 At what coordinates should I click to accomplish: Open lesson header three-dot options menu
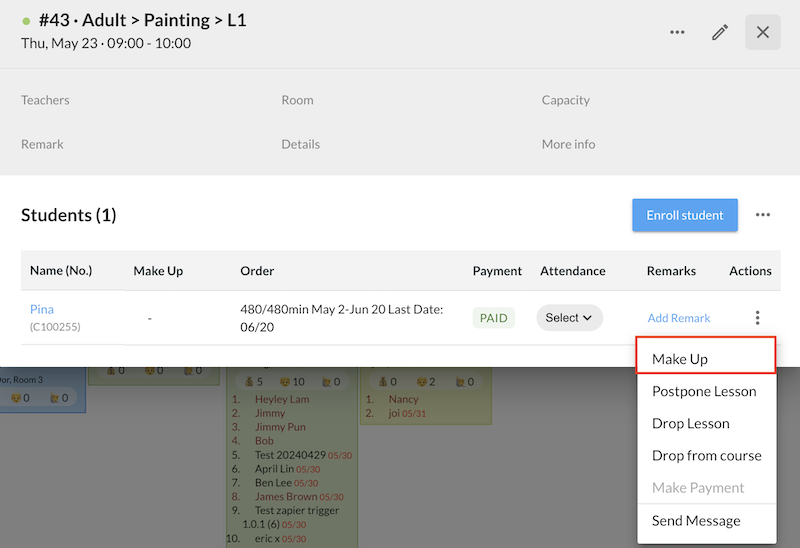(x=677, y=32)
